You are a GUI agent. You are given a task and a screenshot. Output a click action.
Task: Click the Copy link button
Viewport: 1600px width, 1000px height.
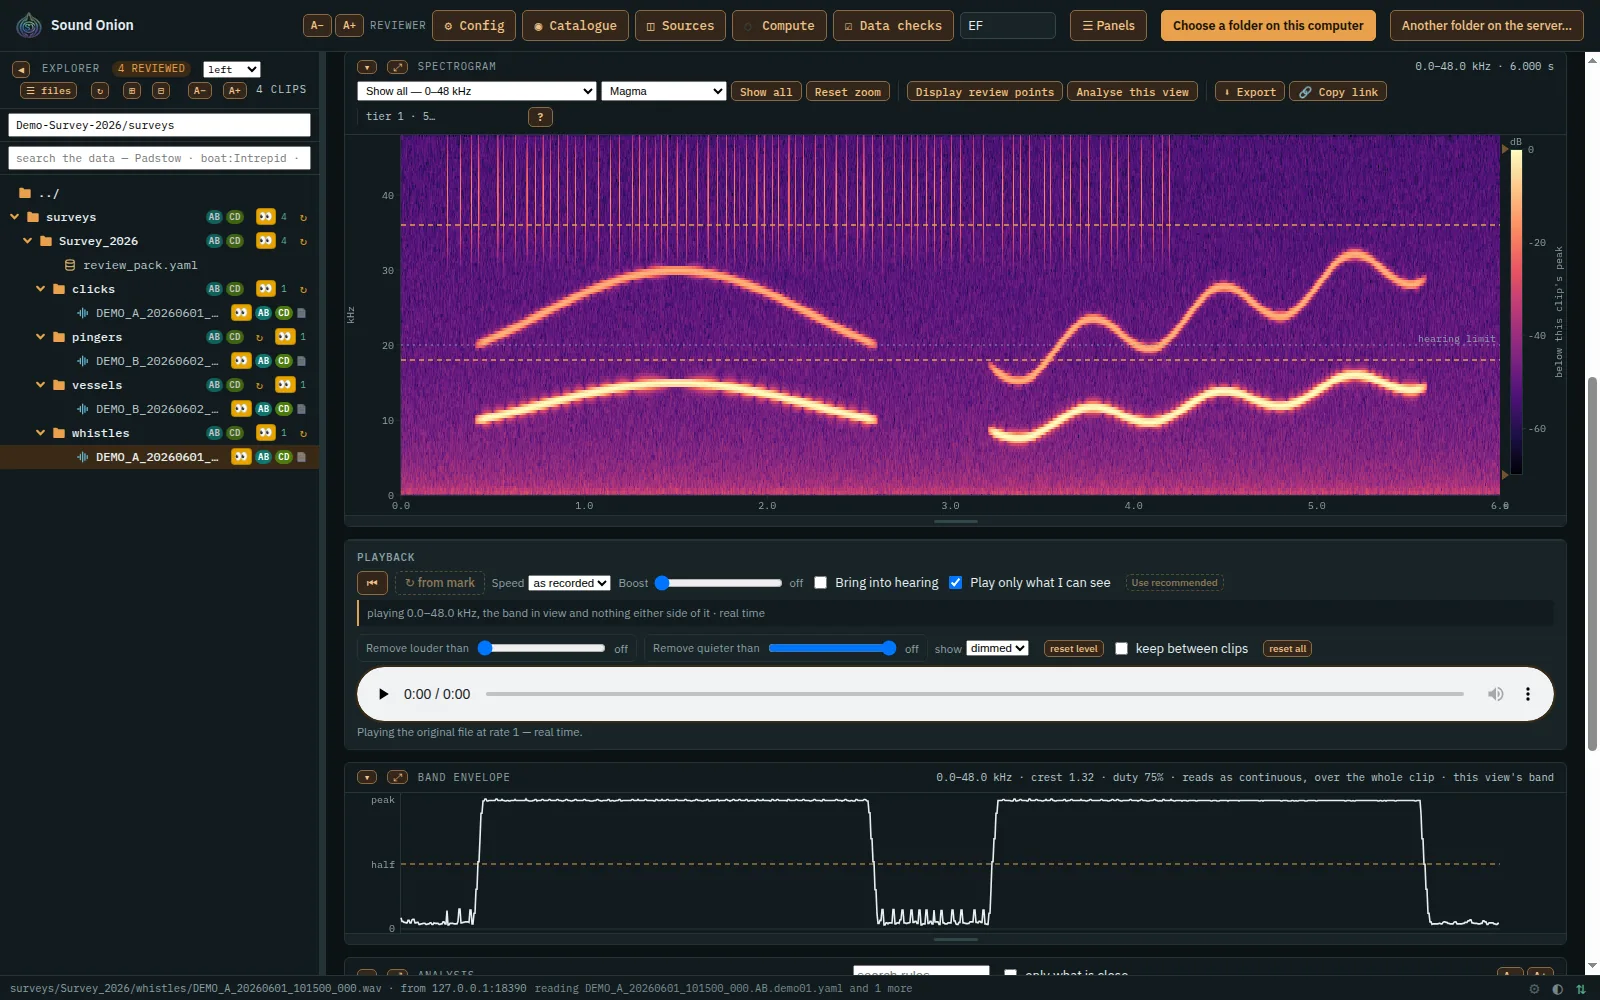click(x=1338, y=92)
